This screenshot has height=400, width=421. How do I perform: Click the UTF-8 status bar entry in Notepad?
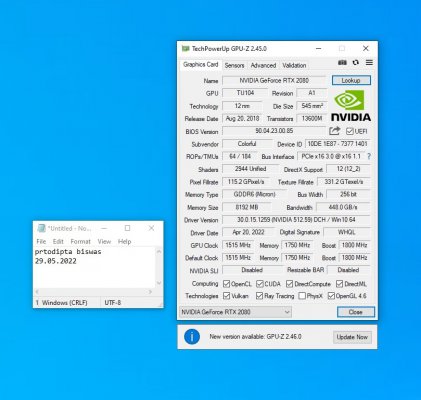(113, 303)
